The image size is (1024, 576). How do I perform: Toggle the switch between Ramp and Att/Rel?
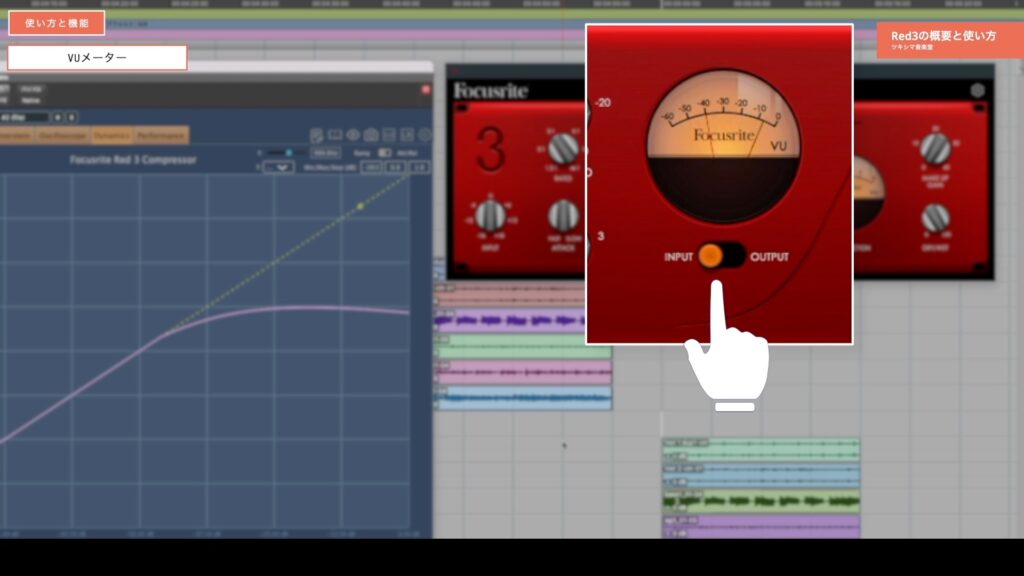(385, 153)
